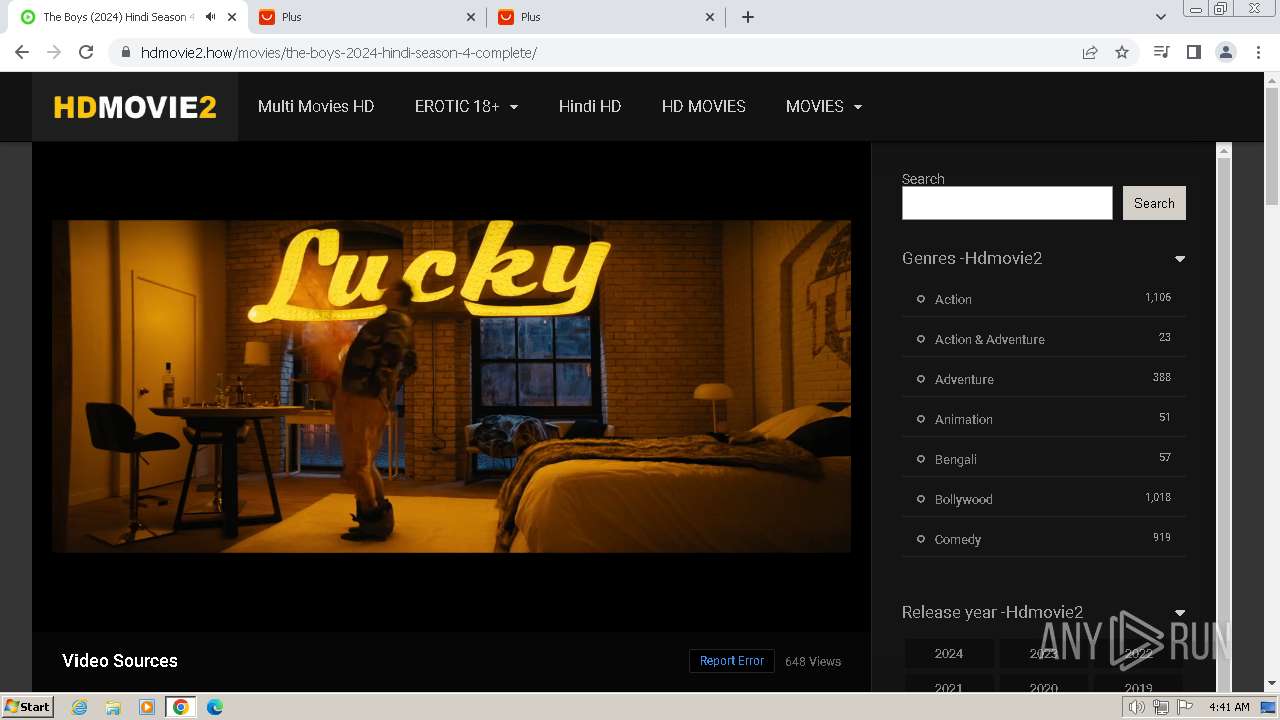1280x720 pixels.
Task: Select release year 2024
Action: coord(949,653)
